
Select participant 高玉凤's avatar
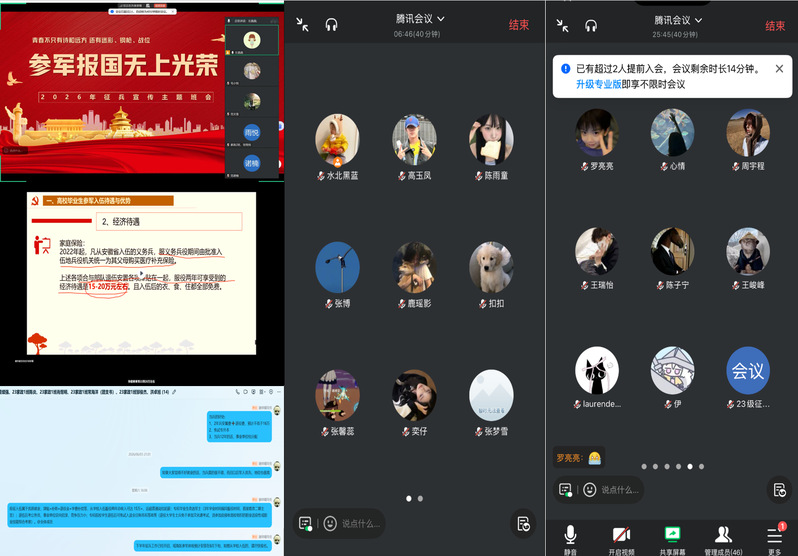(x=414, y=140)
